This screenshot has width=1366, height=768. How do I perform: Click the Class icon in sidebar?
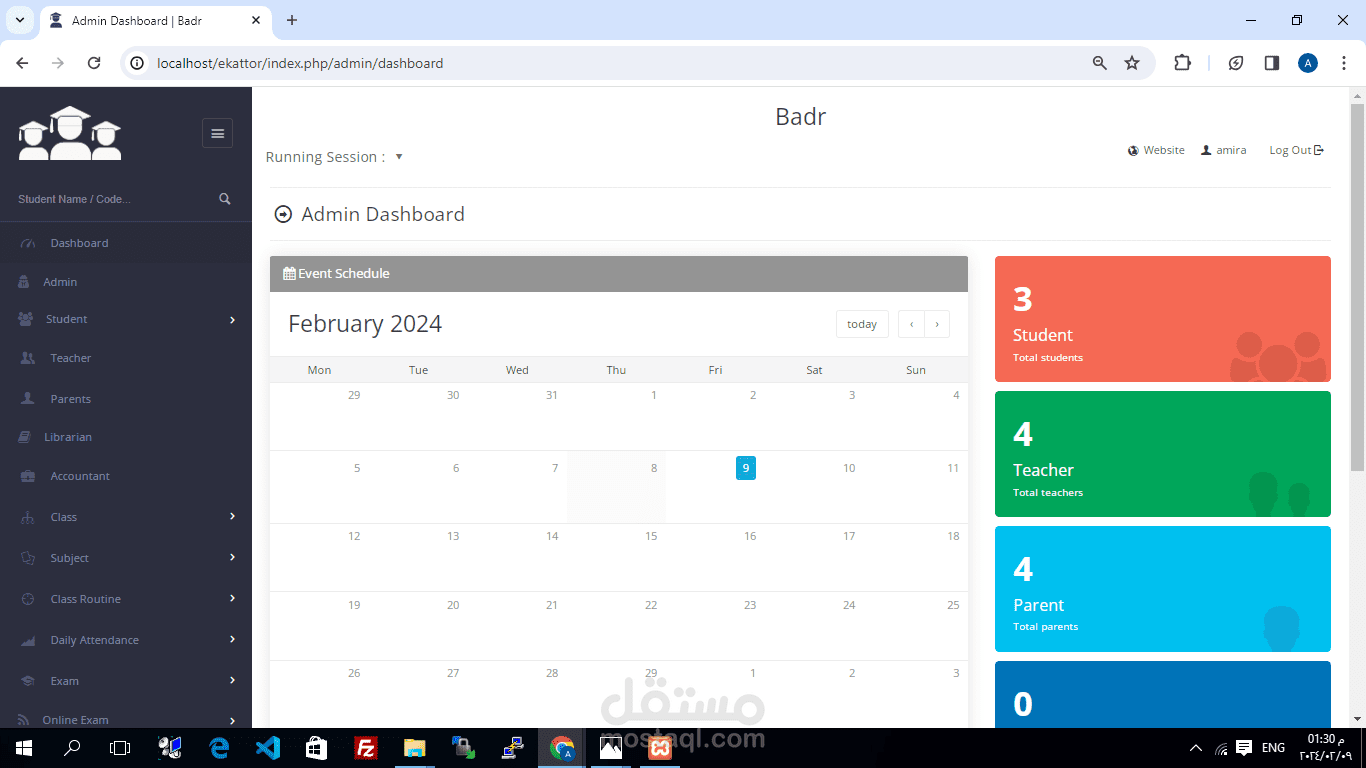pyautogui.click(x=28, y=517)
